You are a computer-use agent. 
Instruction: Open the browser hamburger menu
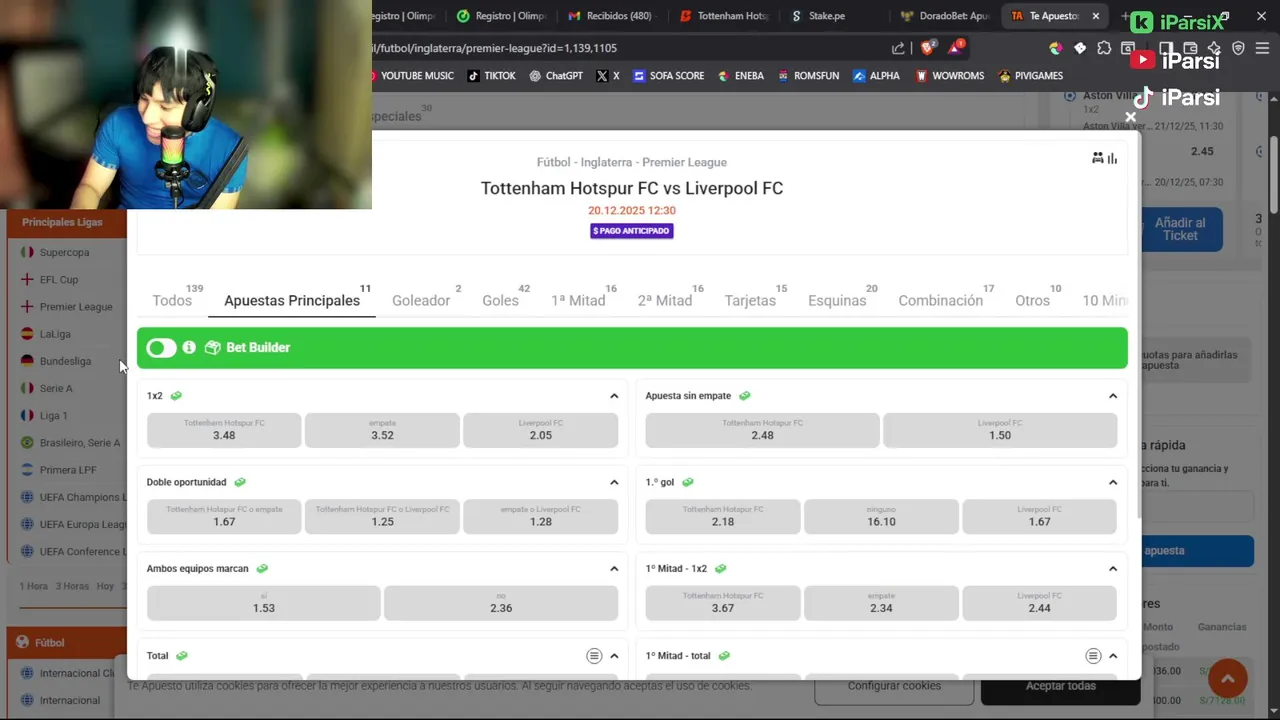(x=1262, y=48)
